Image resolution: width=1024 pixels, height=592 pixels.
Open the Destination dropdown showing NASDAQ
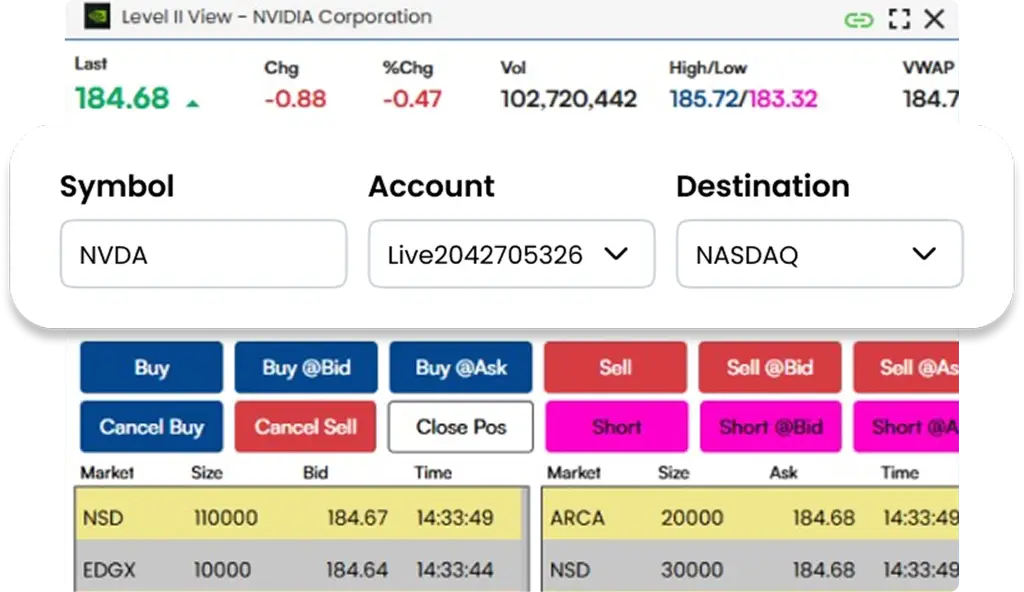point(820,254)
